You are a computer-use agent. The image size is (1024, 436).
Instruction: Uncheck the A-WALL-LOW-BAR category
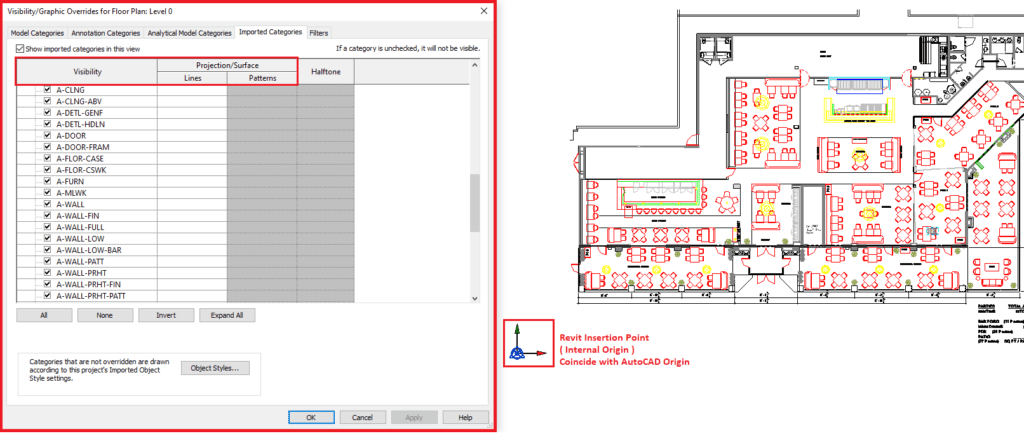(x=46, y=250)
